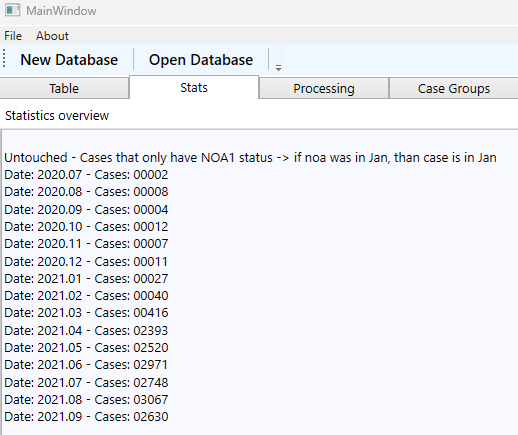Switch to the Table tab

[64, 88]
